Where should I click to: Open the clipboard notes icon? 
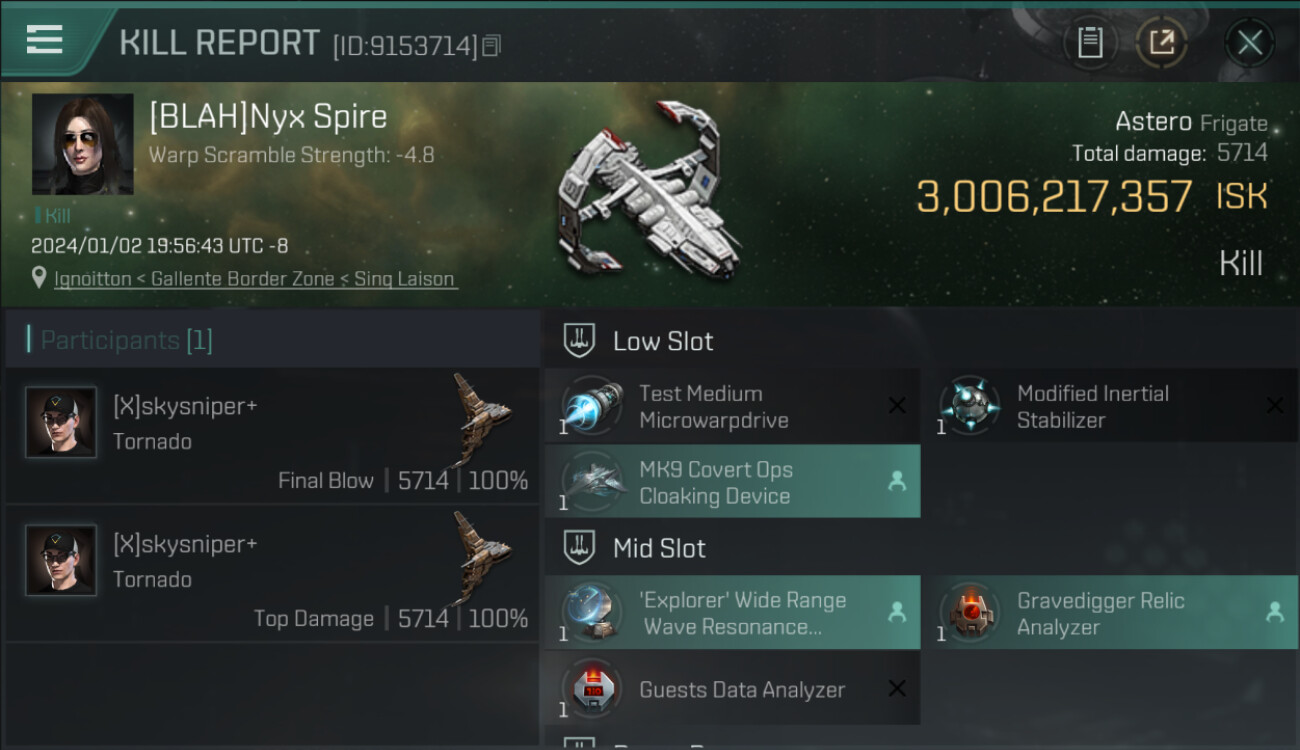click(x=1089, y=42)
